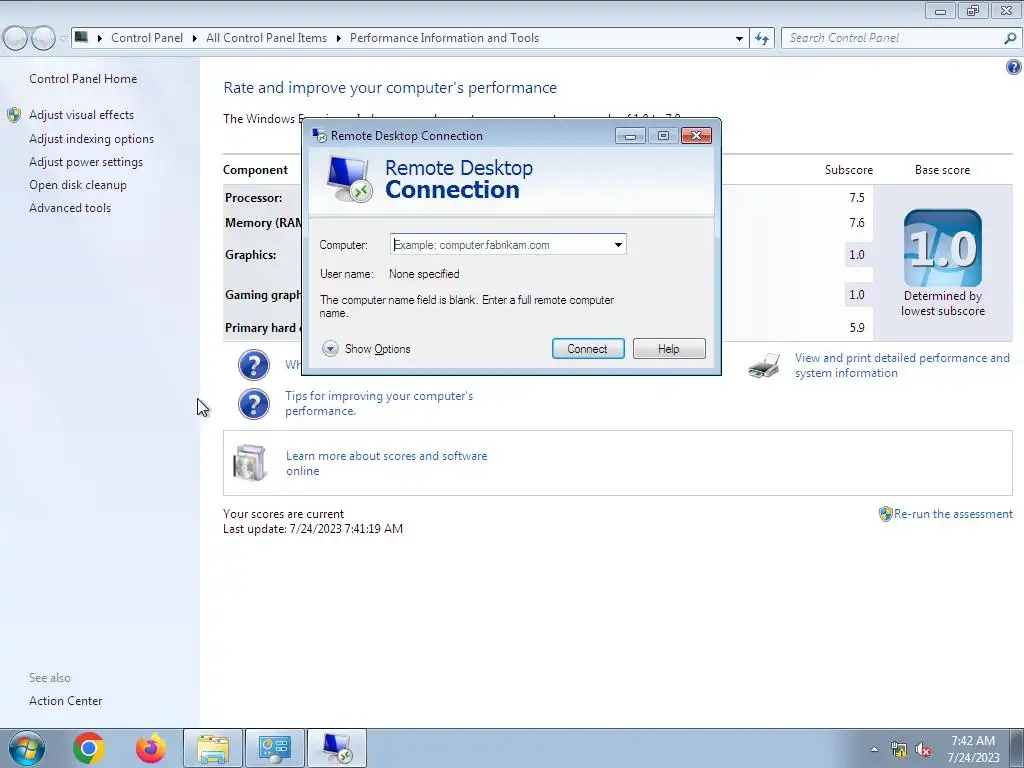Expand the Control Panel breadcrumb arrow

coord(195,39)
